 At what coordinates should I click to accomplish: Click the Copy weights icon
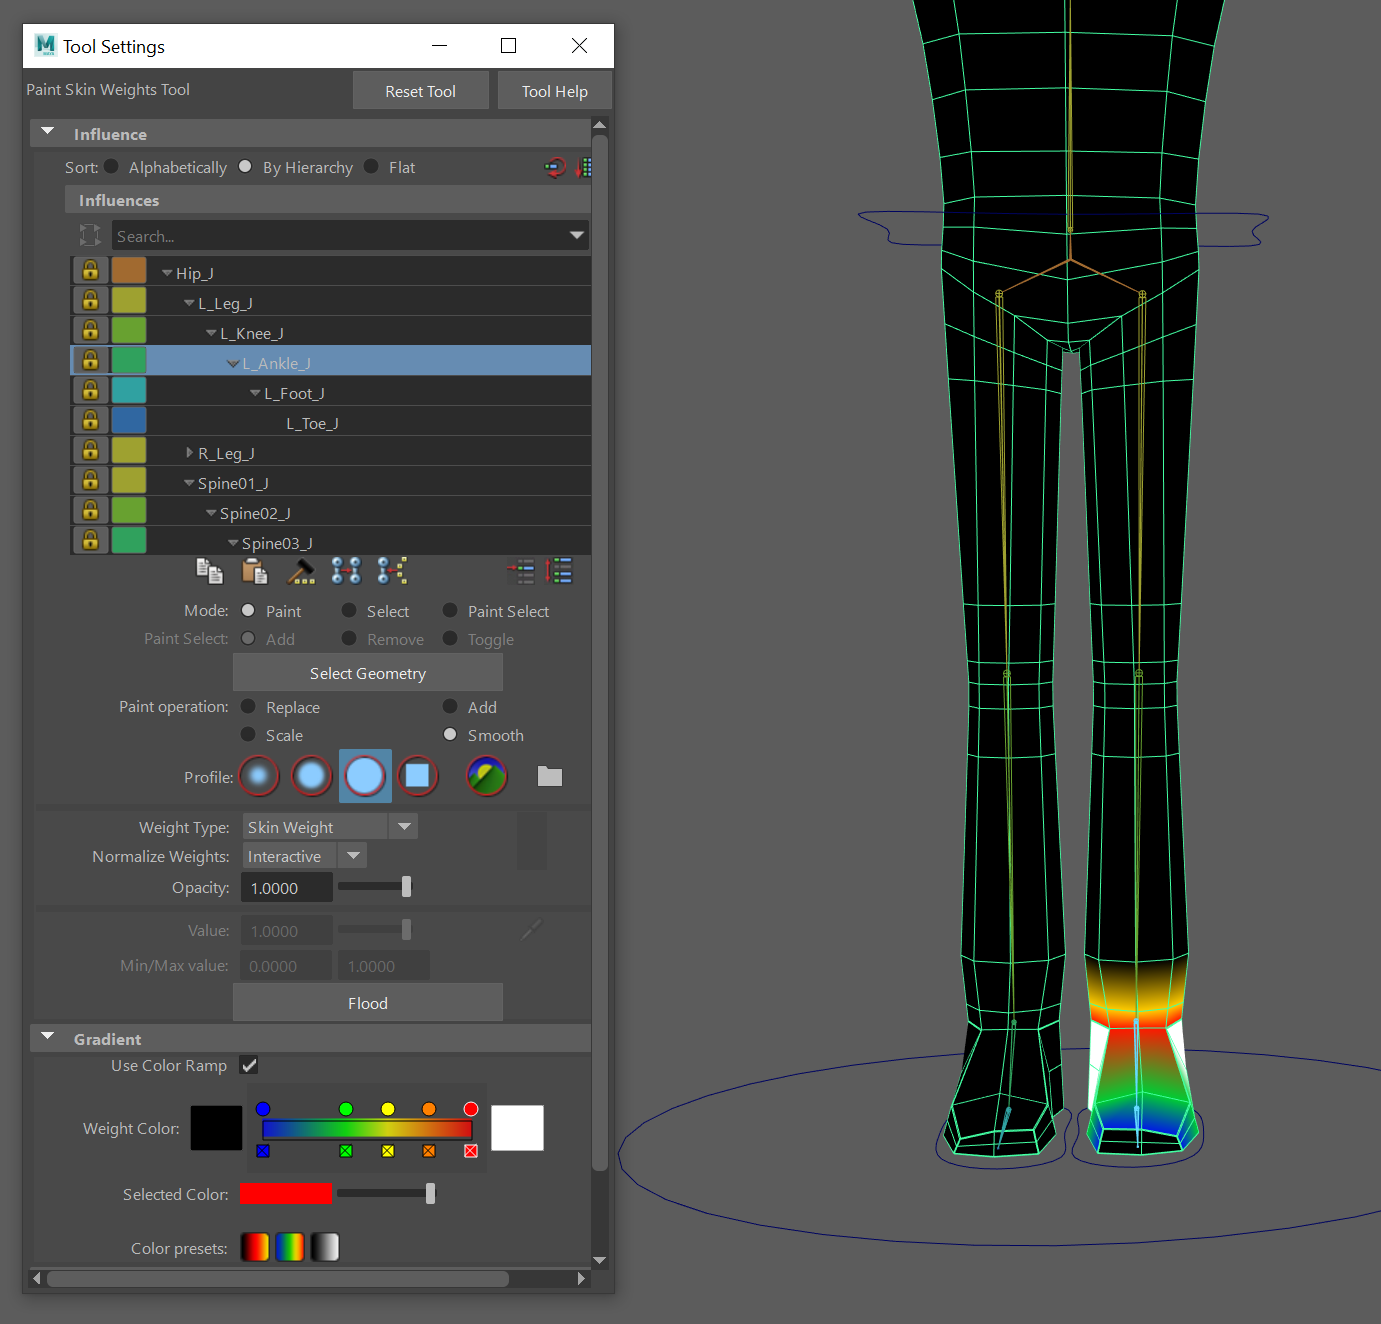pos(209,571)
